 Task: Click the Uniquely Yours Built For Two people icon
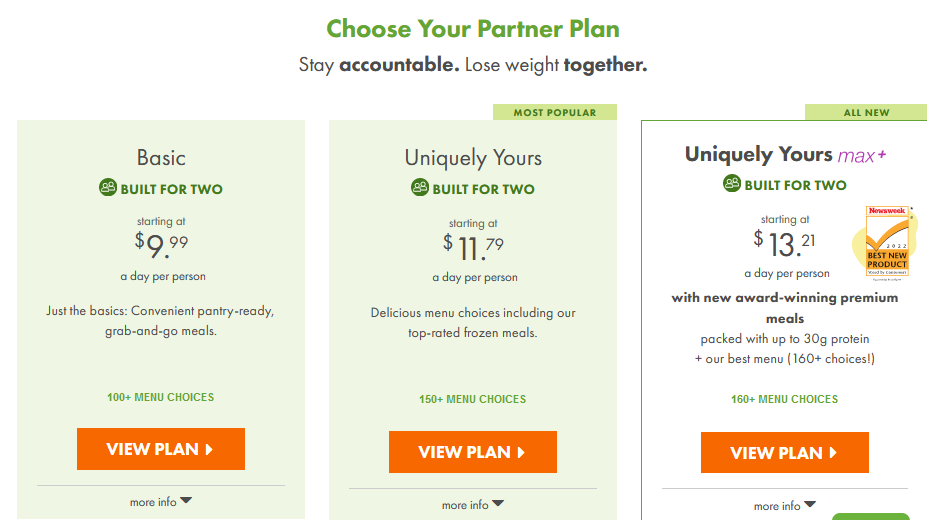420,187
